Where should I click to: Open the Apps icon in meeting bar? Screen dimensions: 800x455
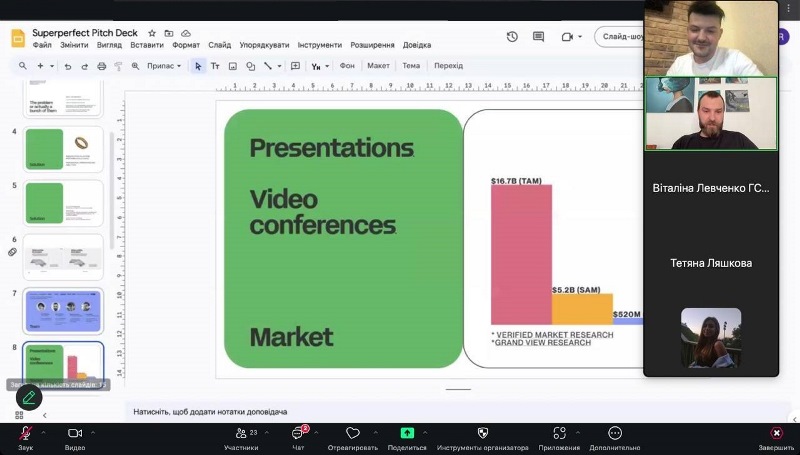pyautogui.click(x=559, y=433)
